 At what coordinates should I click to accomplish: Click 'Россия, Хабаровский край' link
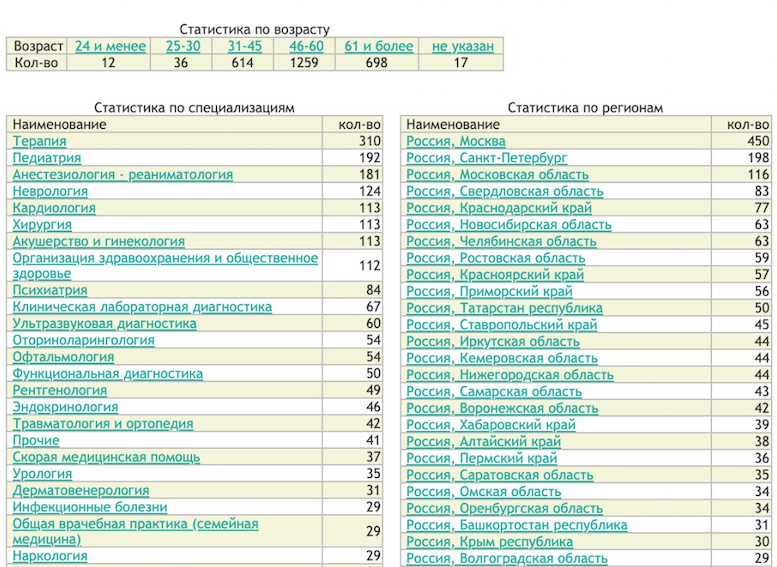point(491,425)
